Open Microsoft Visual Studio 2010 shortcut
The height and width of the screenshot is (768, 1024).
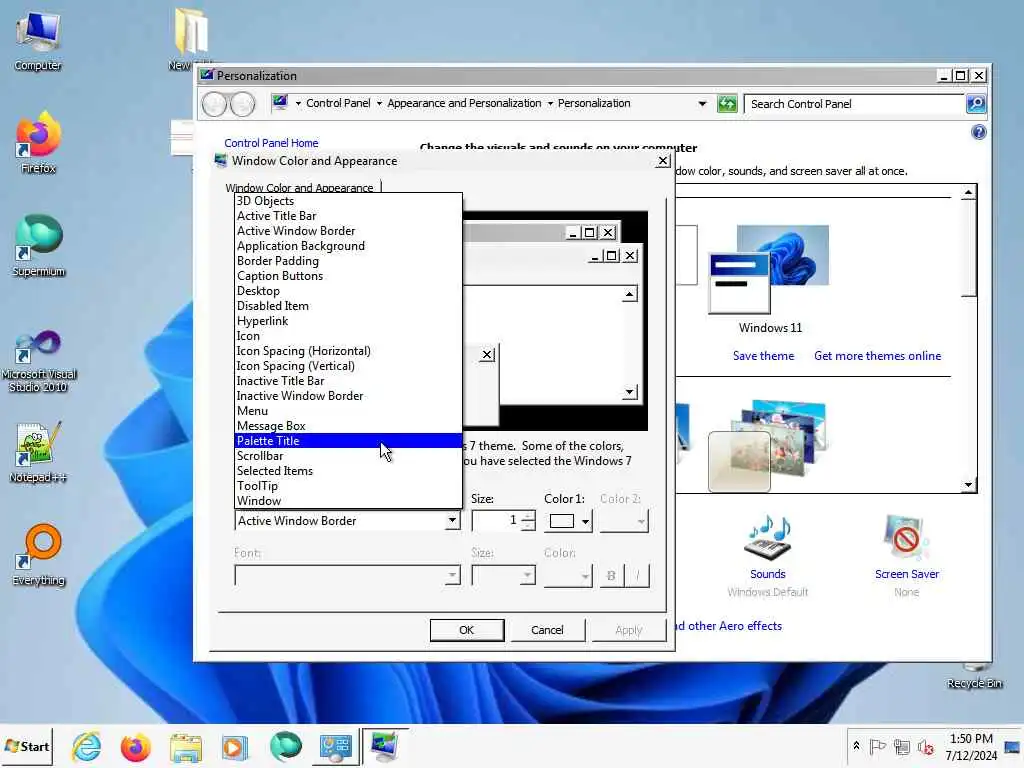[39, 360]
